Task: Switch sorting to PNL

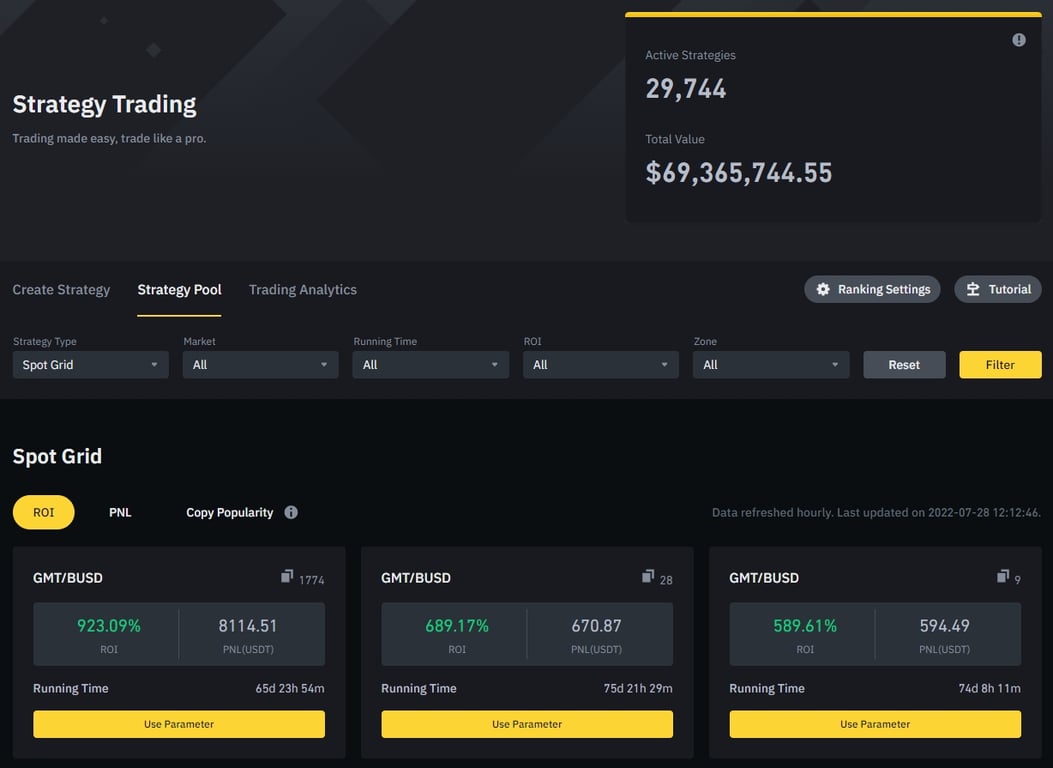Action: (119, 511)
